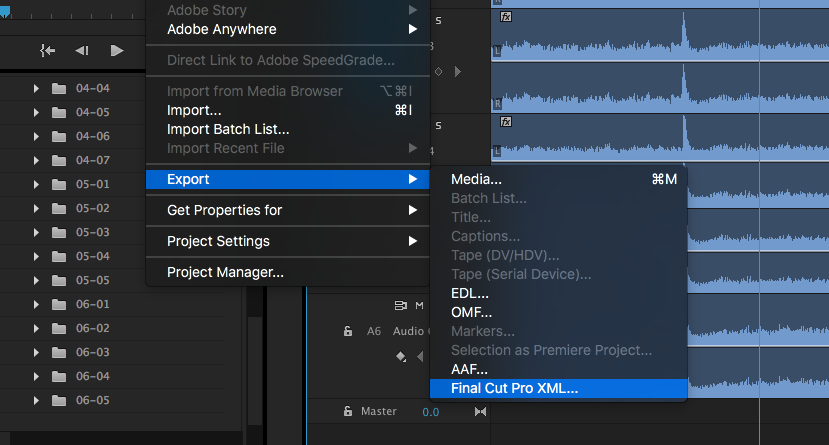This screenshot has height=445, width=829.
Task: Click the fx badge on the second audio clip
Action: tap(506, 122)
